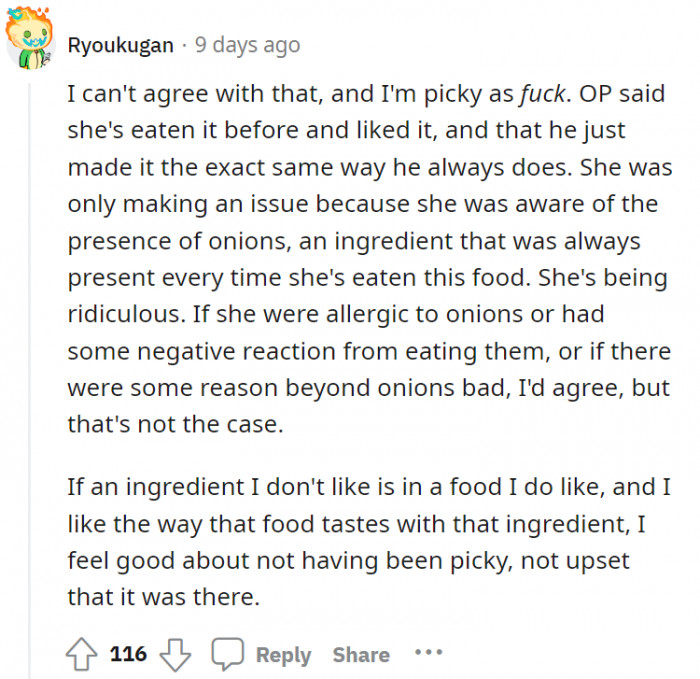
Task: Upvote Ryoukugan's comment
Action: click(x=82, y=655)
